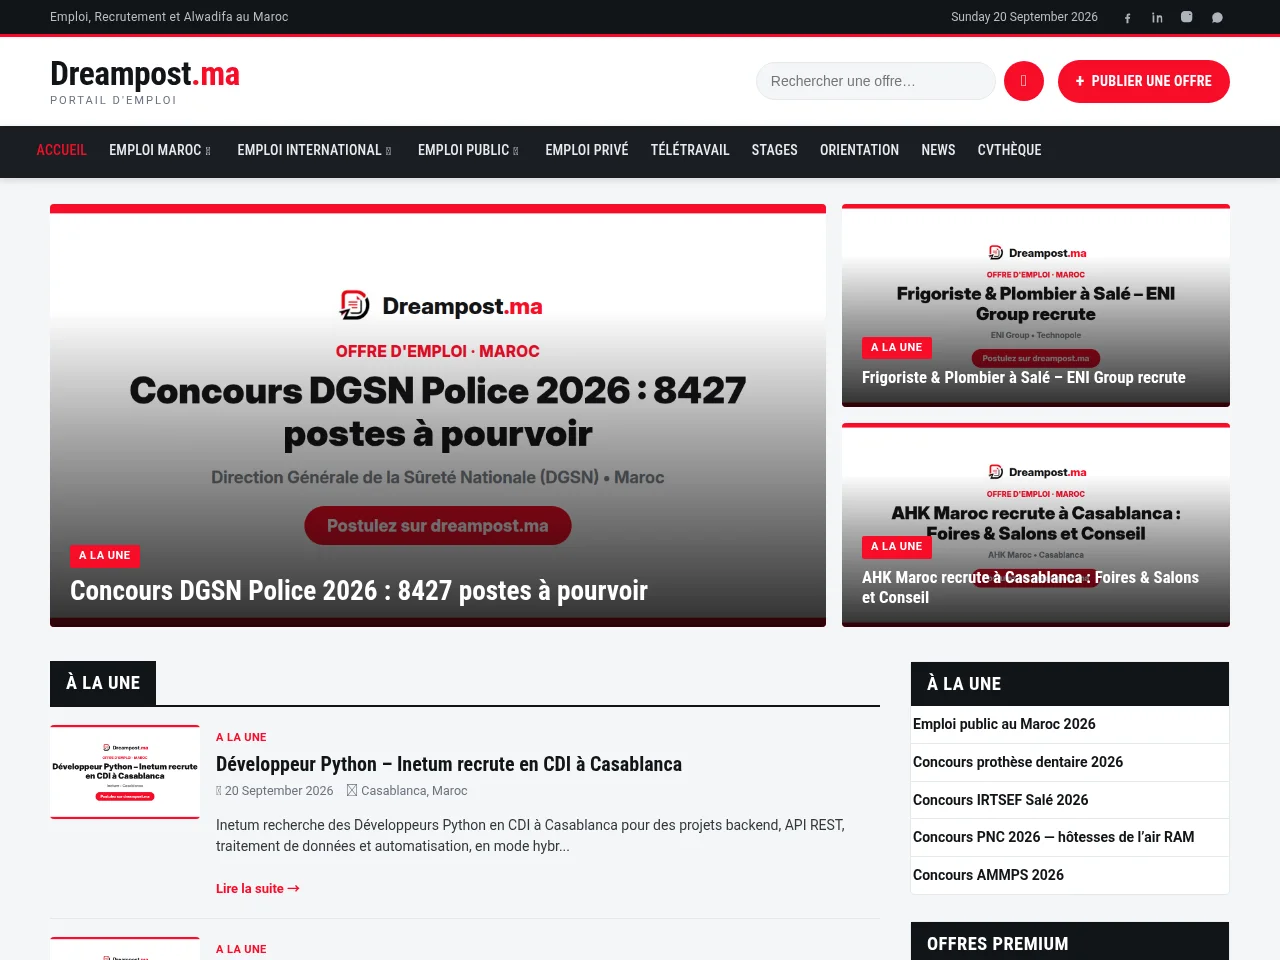Open the LinkedIn icon in top bar
The height and width of the screenshot is (960, 1280).
[1157, 17]
